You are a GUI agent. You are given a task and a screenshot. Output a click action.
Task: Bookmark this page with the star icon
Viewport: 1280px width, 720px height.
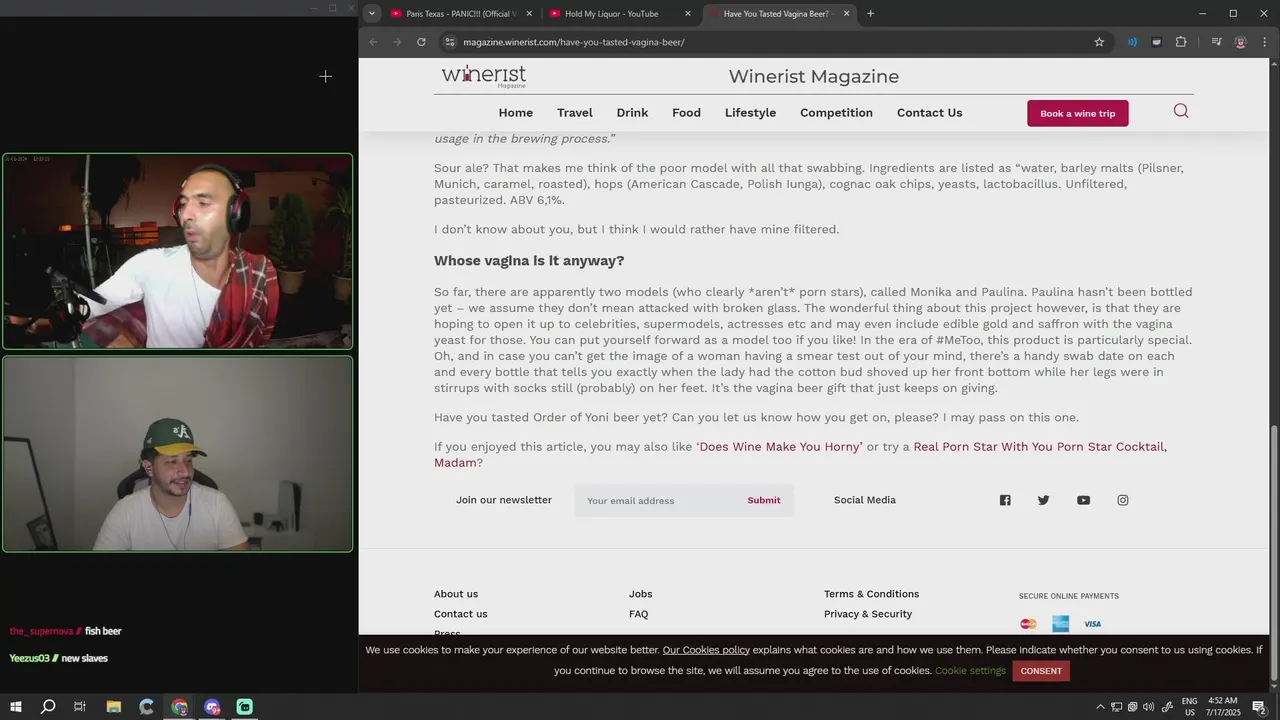click(1099, 42)
